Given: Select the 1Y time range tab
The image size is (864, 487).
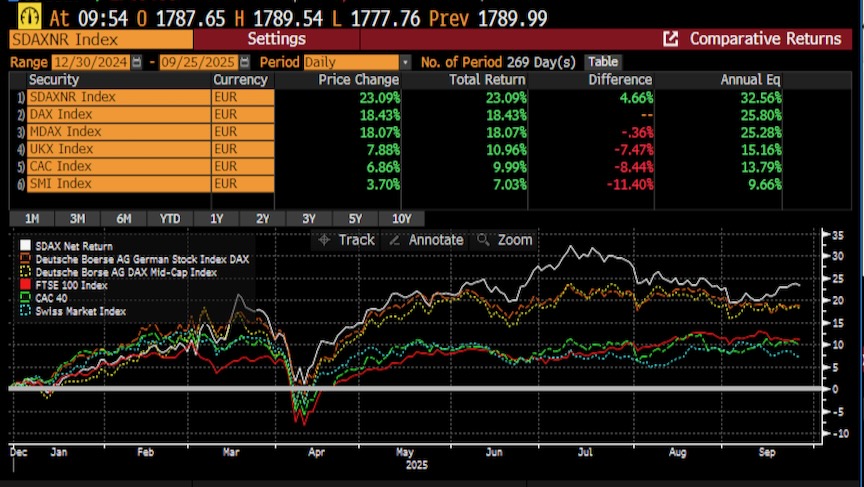Looking at the screenshot, I should tap(215, 218).
